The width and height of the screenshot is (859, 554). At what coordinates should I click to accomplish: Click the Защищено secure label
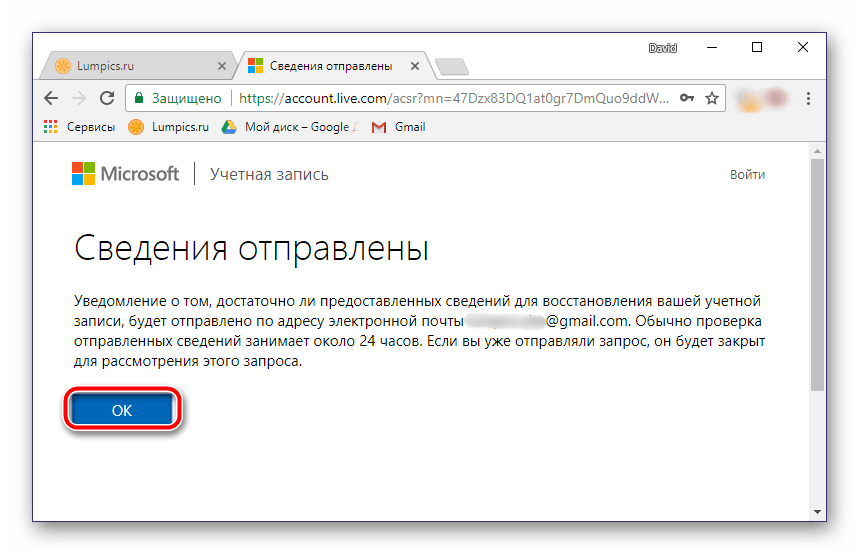[186, 98]
